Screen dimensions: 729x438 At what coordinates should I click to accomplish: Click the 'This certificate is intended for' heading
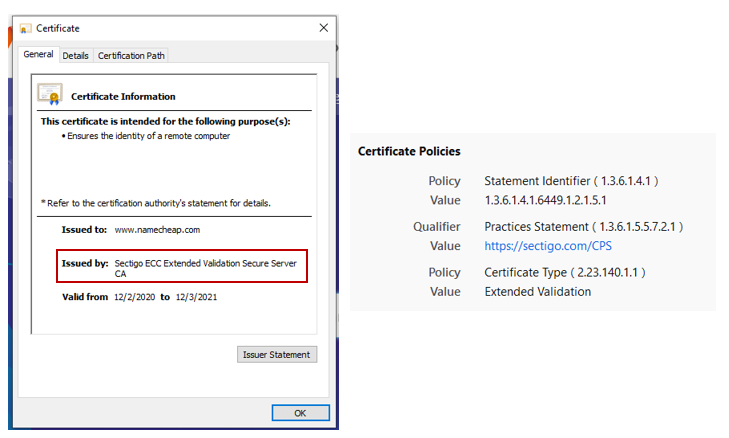(x=166, y=121)
